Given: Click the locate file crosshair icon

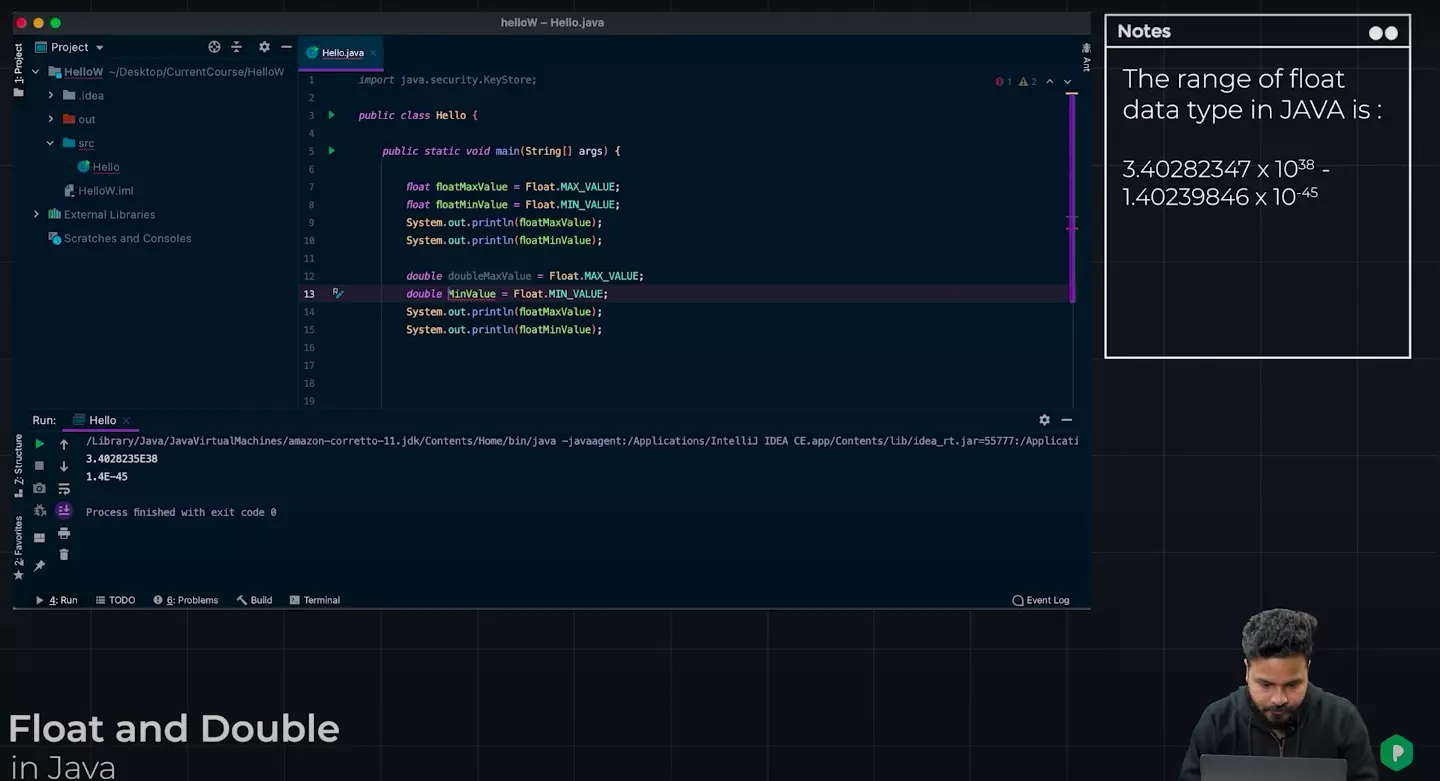Looking at the screenshot, I should click(x=214, y=47).
